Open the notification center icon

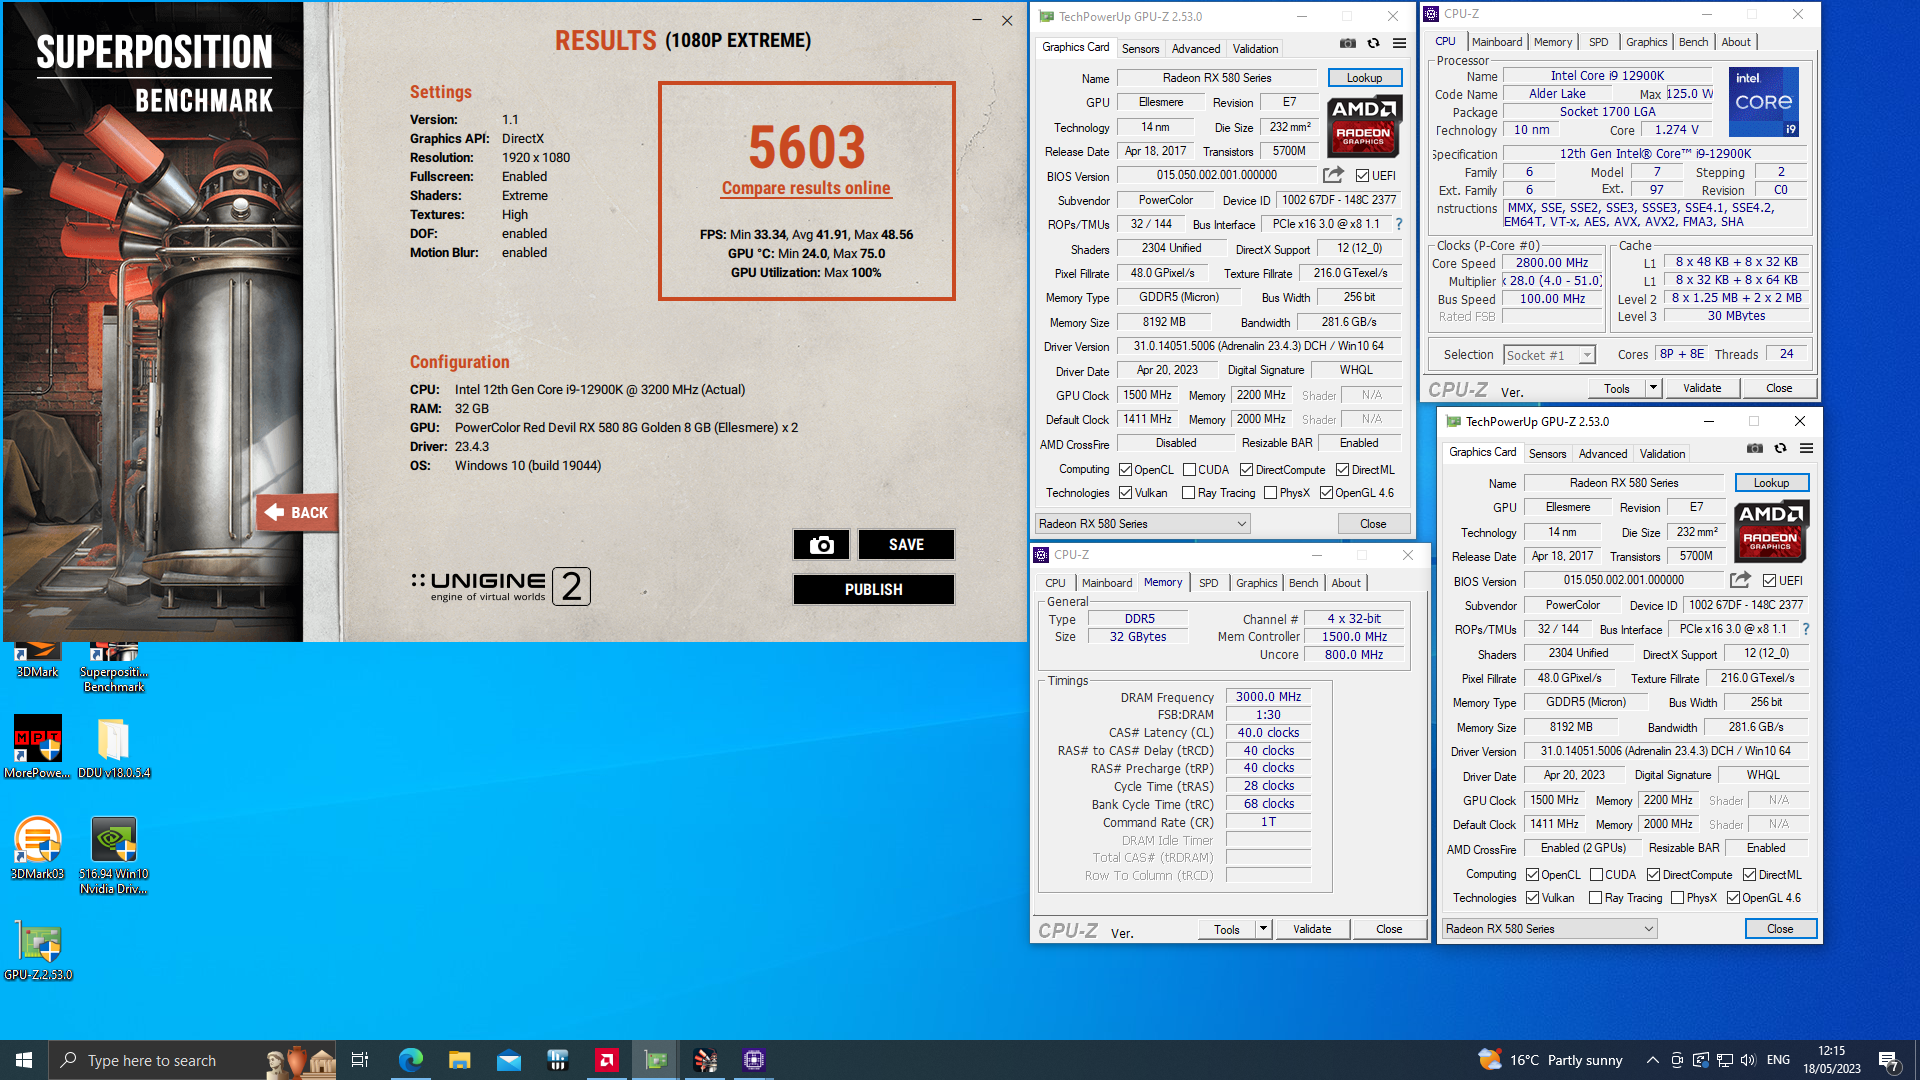point(1888,1060)
